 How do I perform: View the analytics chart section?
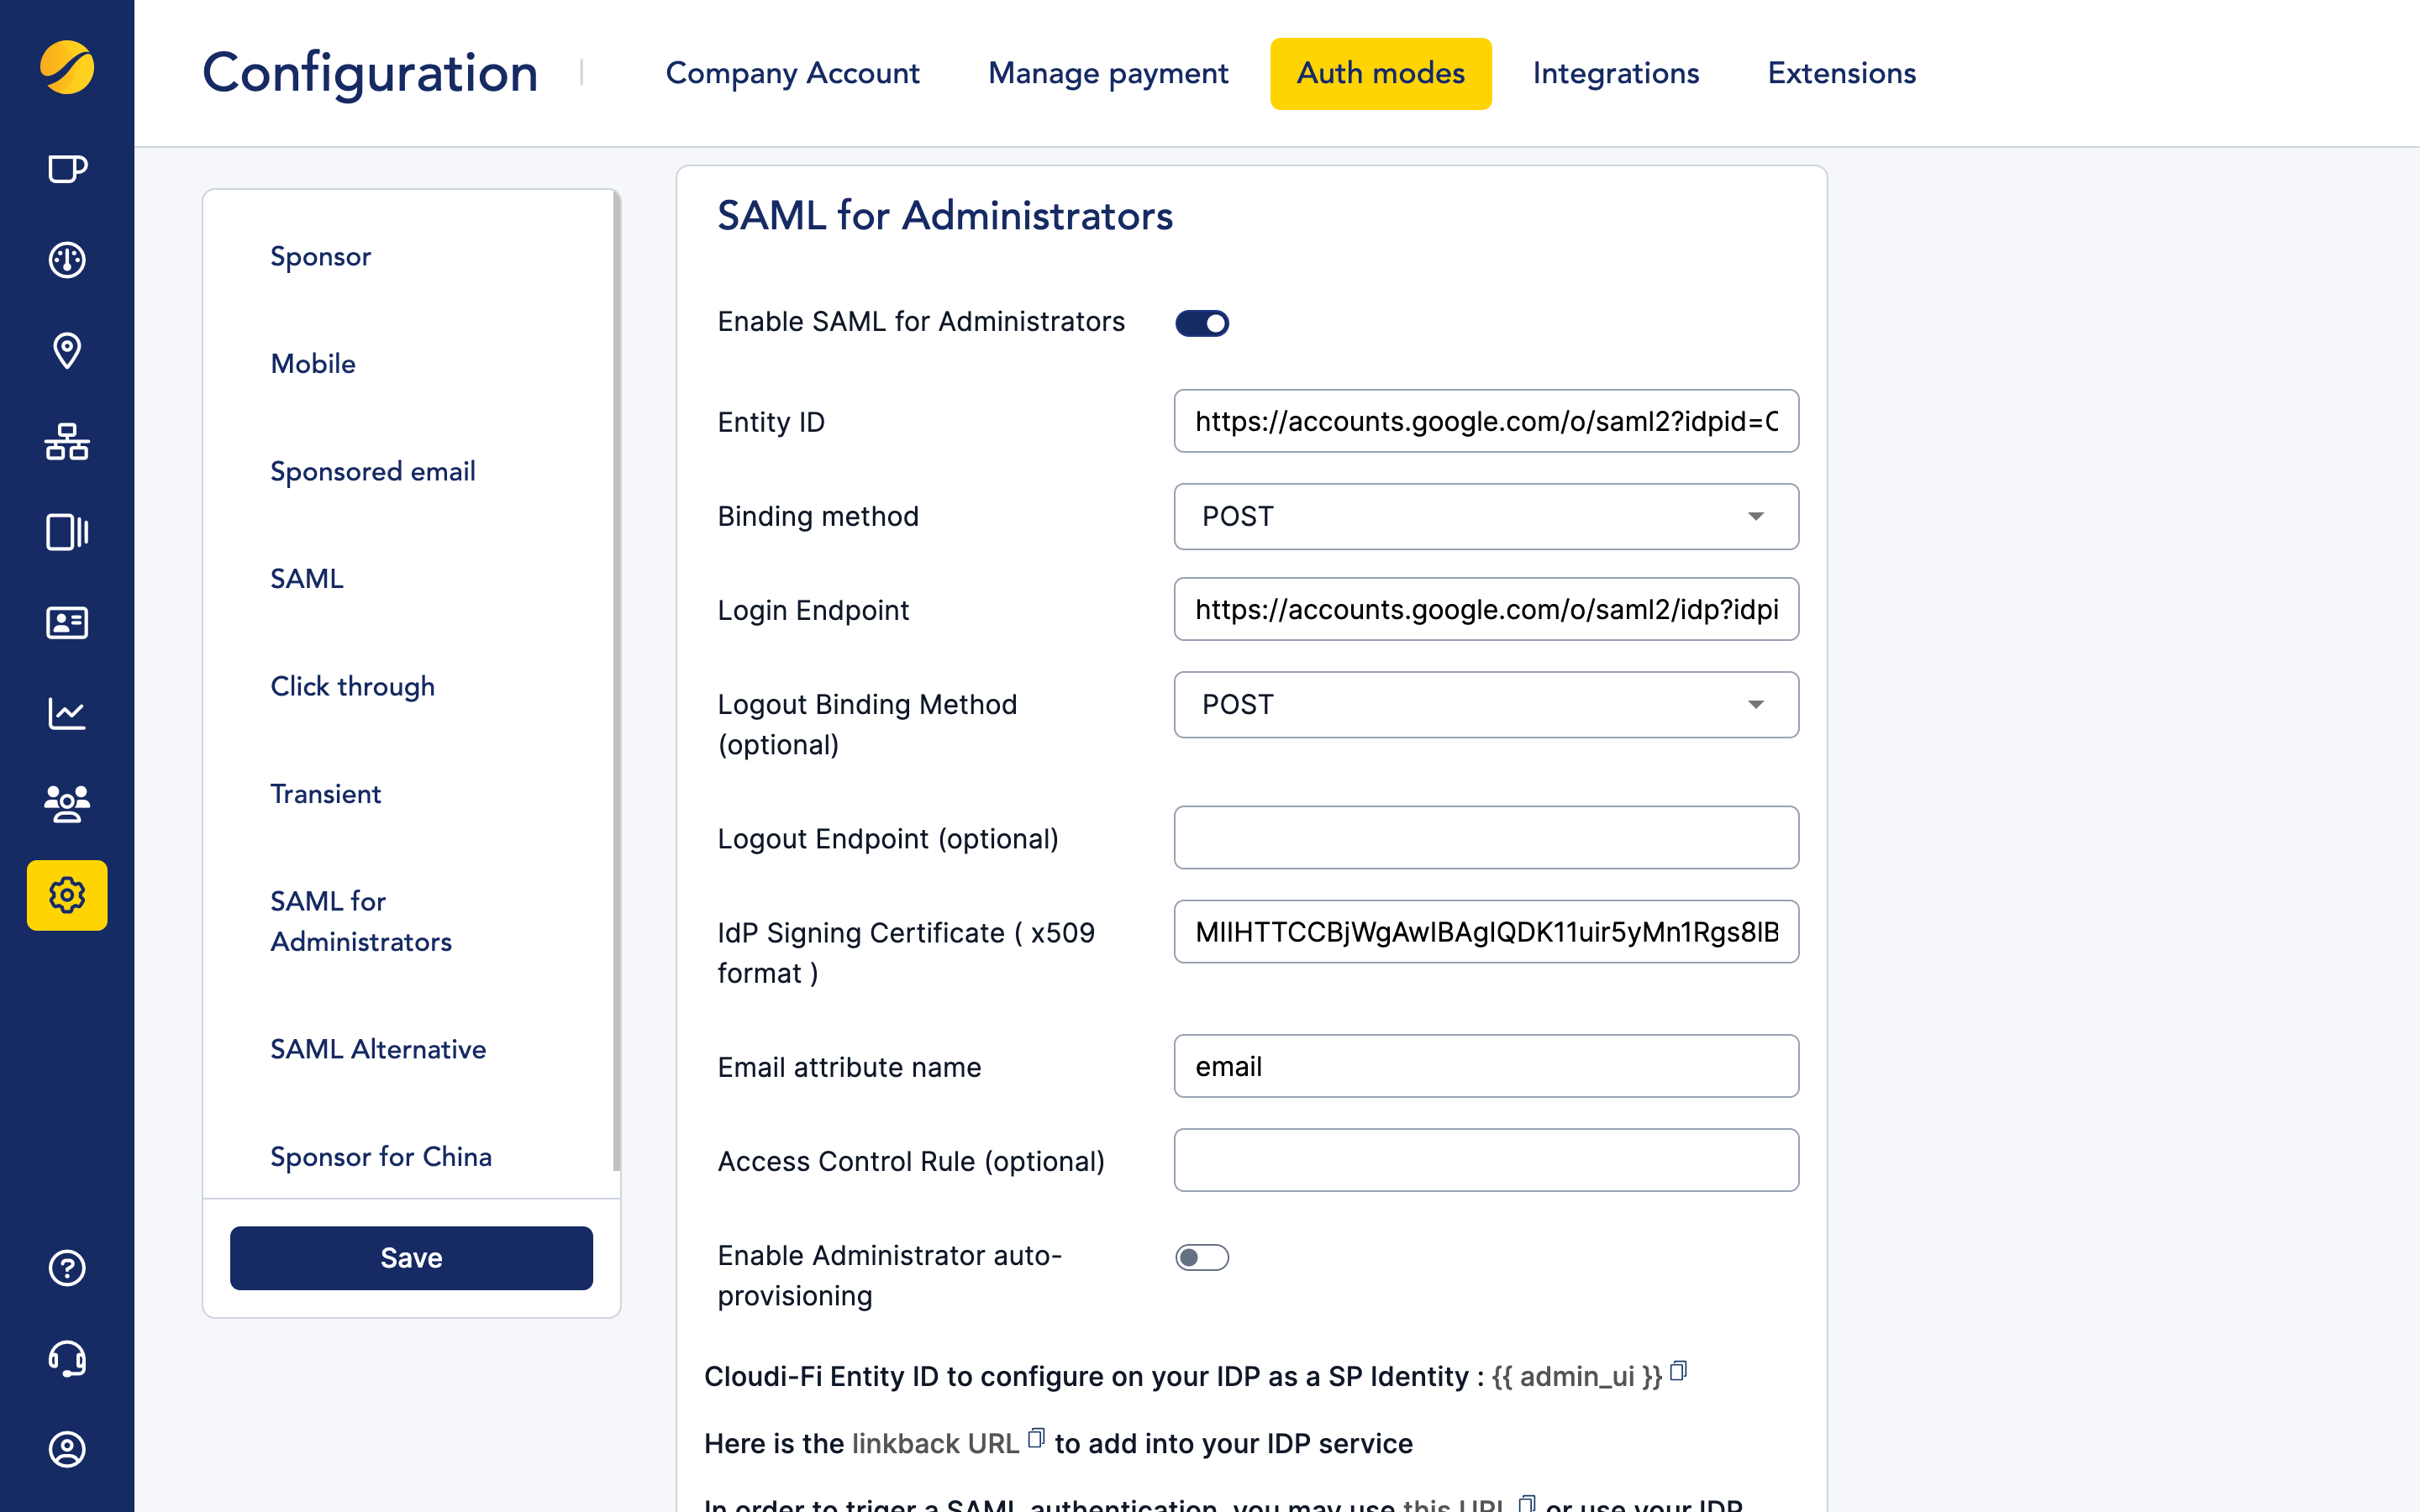coord(66,712)
